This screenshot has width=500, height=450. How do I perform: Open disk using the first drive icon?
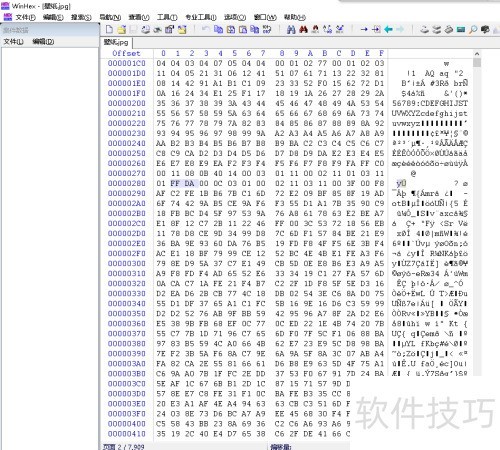[424, 30]
